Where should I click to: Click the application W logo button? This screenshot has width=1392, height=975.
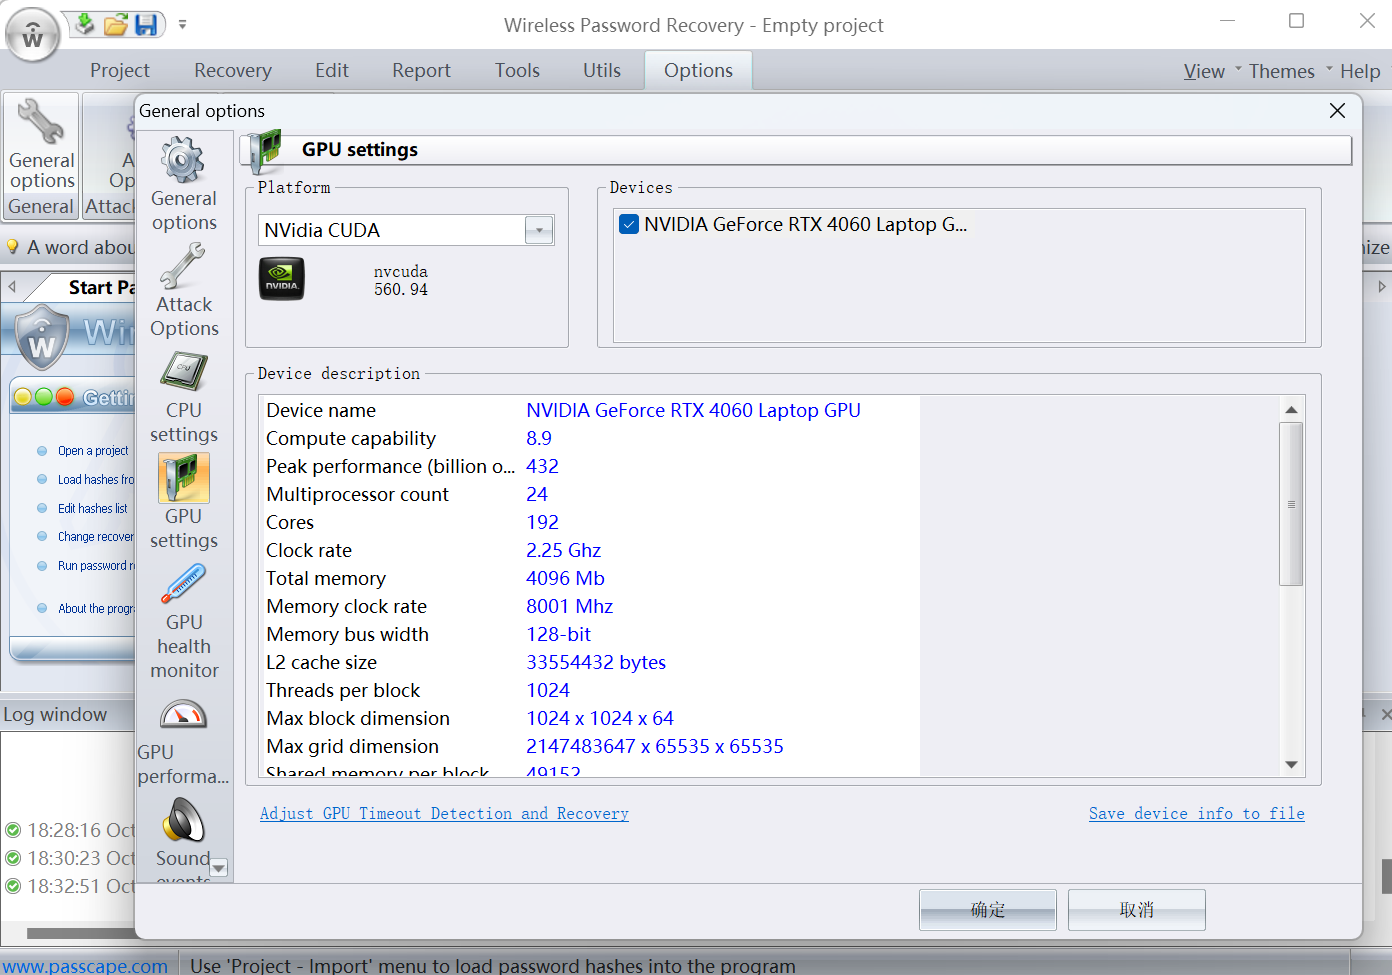(x=33, y=35)
